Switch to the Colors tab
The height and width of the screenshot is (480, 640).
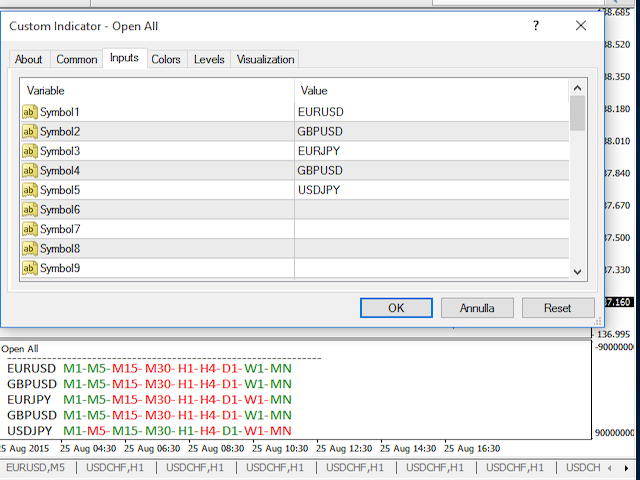tap(166, 60)
